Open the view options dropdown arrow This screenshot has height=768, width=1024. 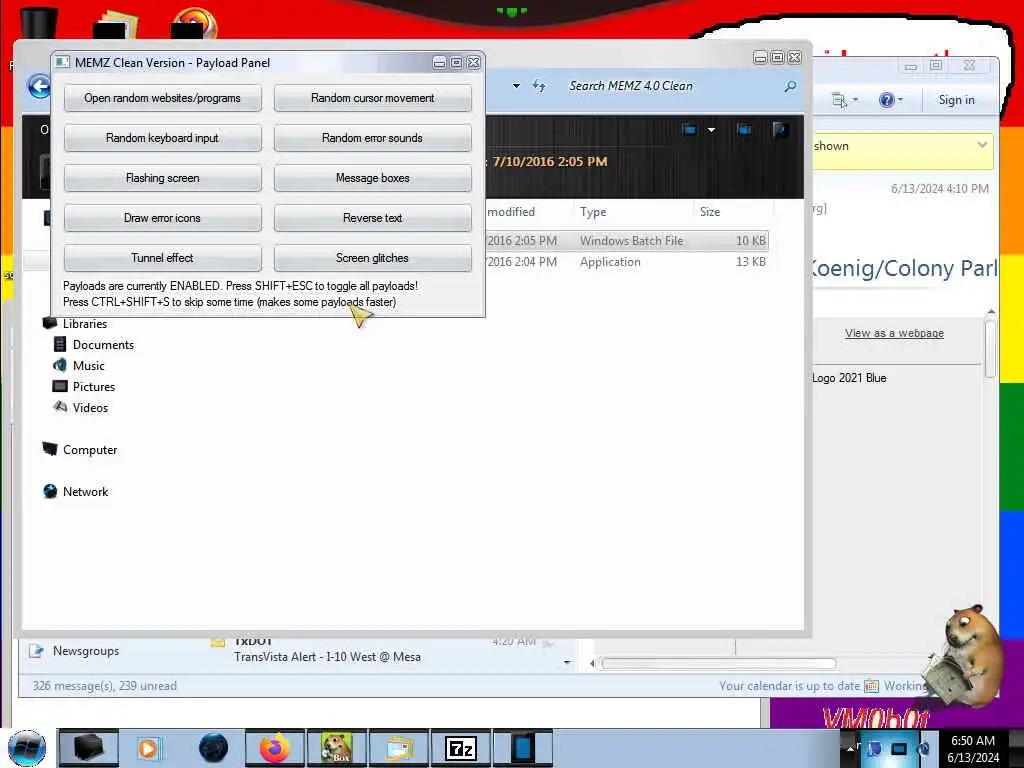(x=711, y=130)
